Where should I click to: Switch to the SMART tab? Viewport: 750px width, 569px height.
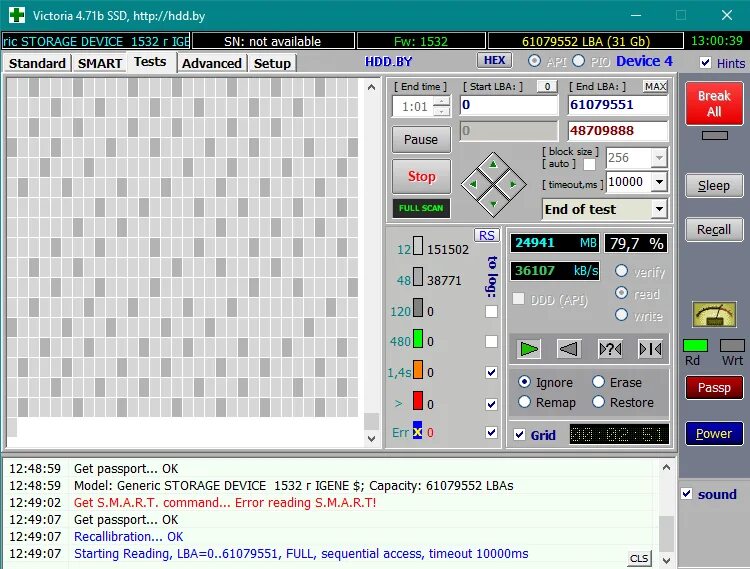pyautogui.click(x=99, y=63)
